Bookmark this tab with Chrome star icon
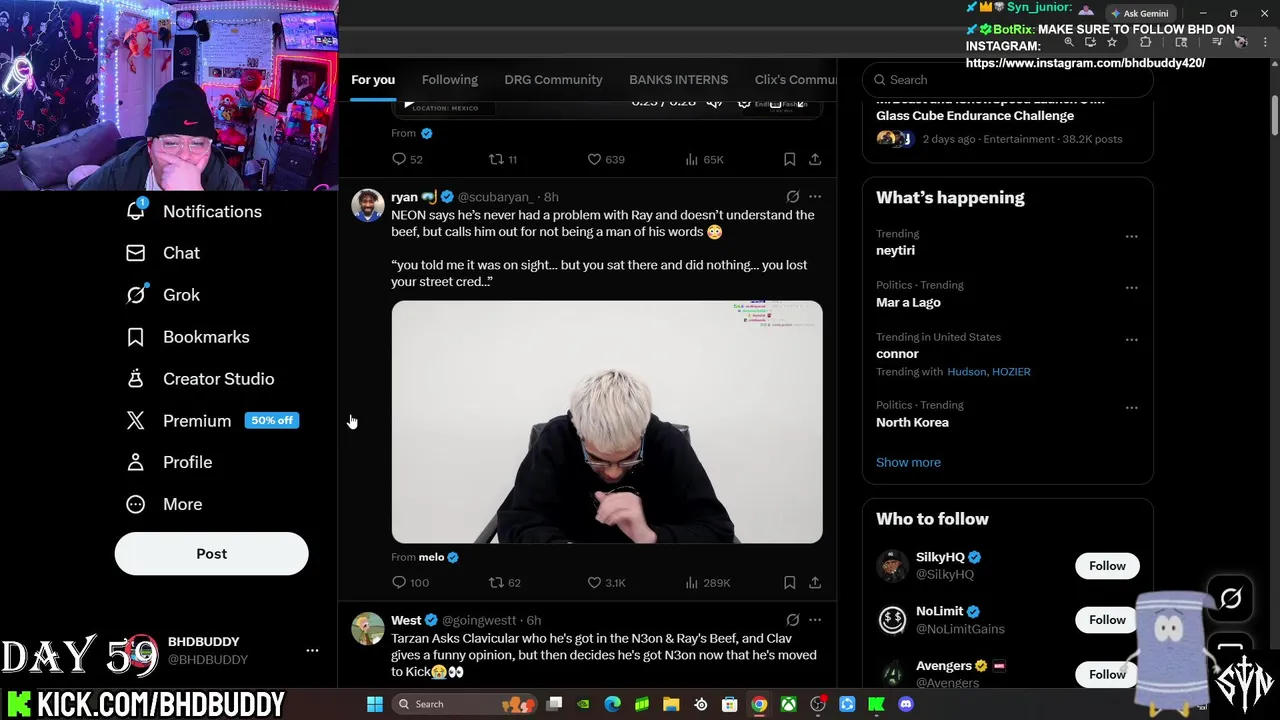This screenshot has height=720, width=1280. (1111, 42)
